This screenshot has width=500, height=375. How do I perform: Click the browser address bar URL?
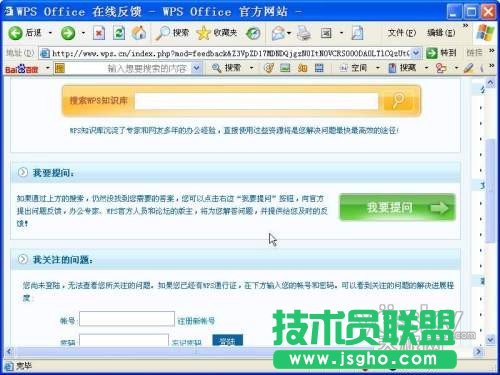click(x=231, y=53)
